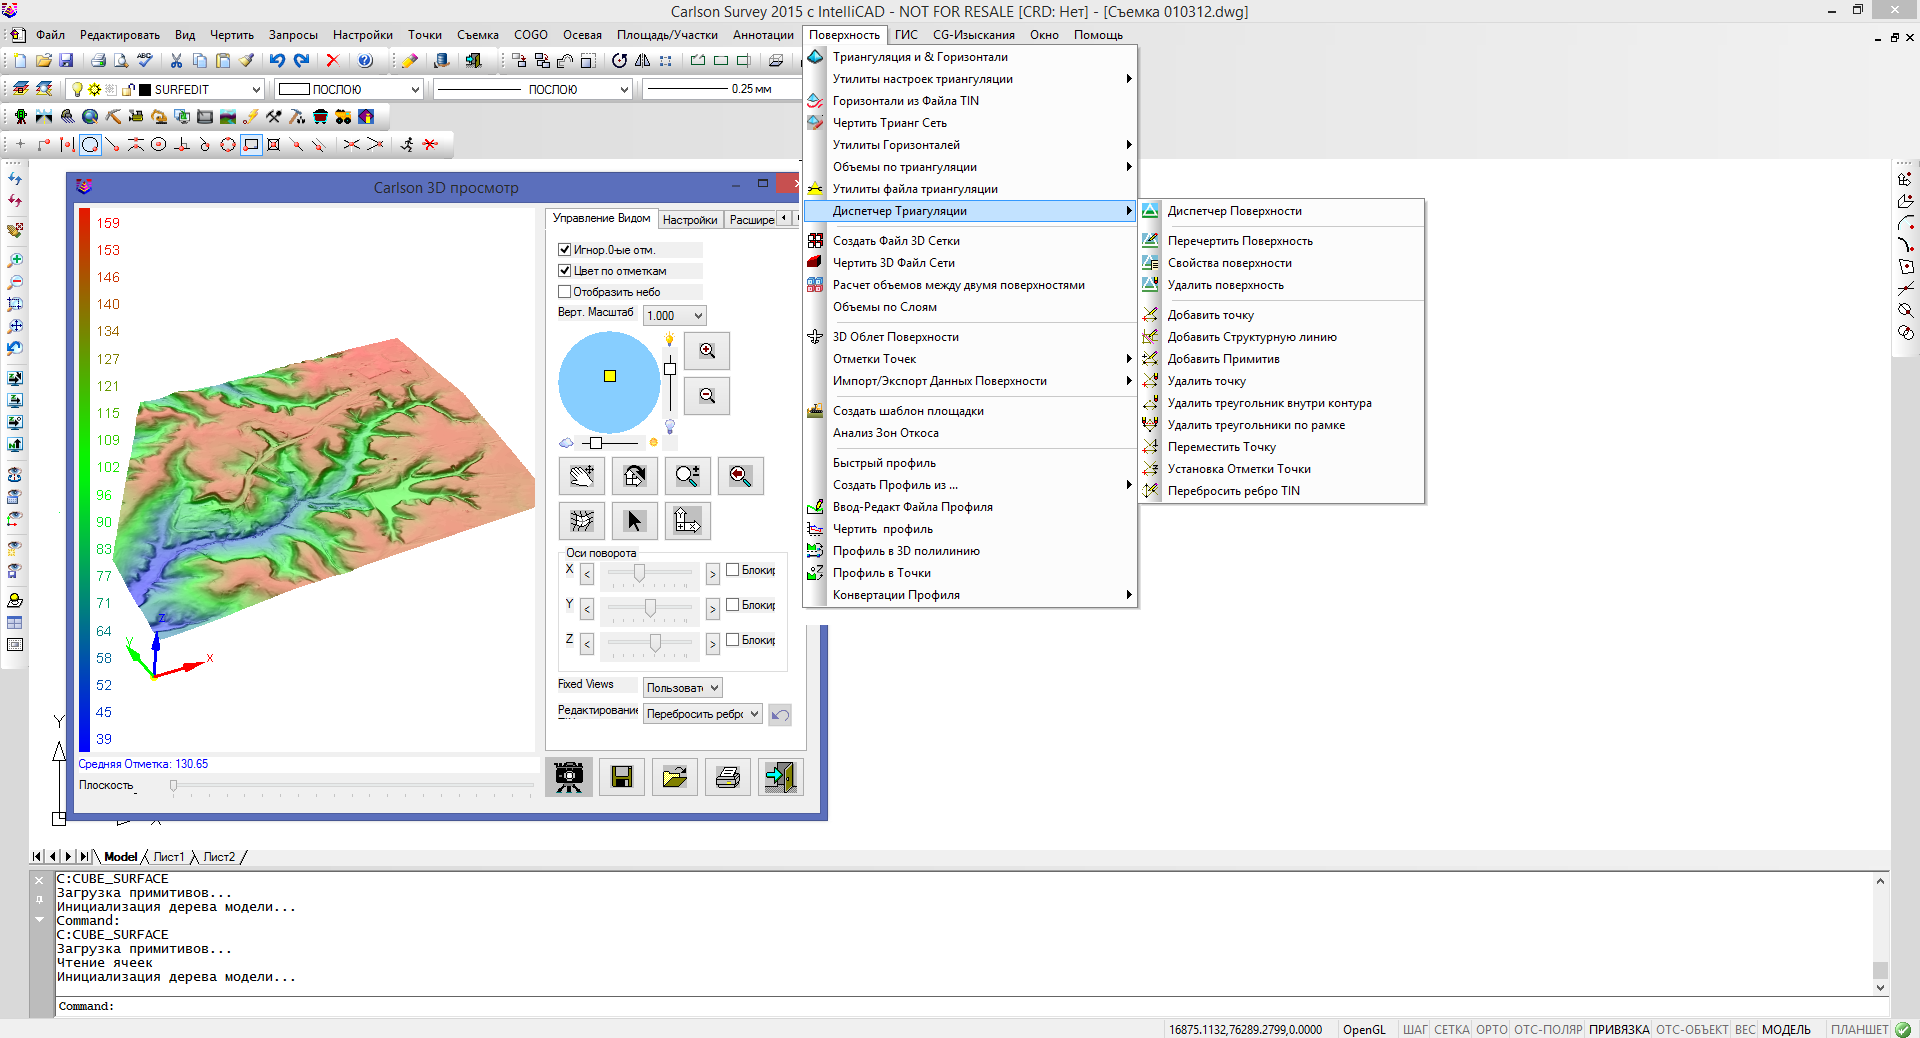Save the 3D view with floppy icon
The width and height of the screenshot is (1920, 1038).
click(x=622, y=777)
